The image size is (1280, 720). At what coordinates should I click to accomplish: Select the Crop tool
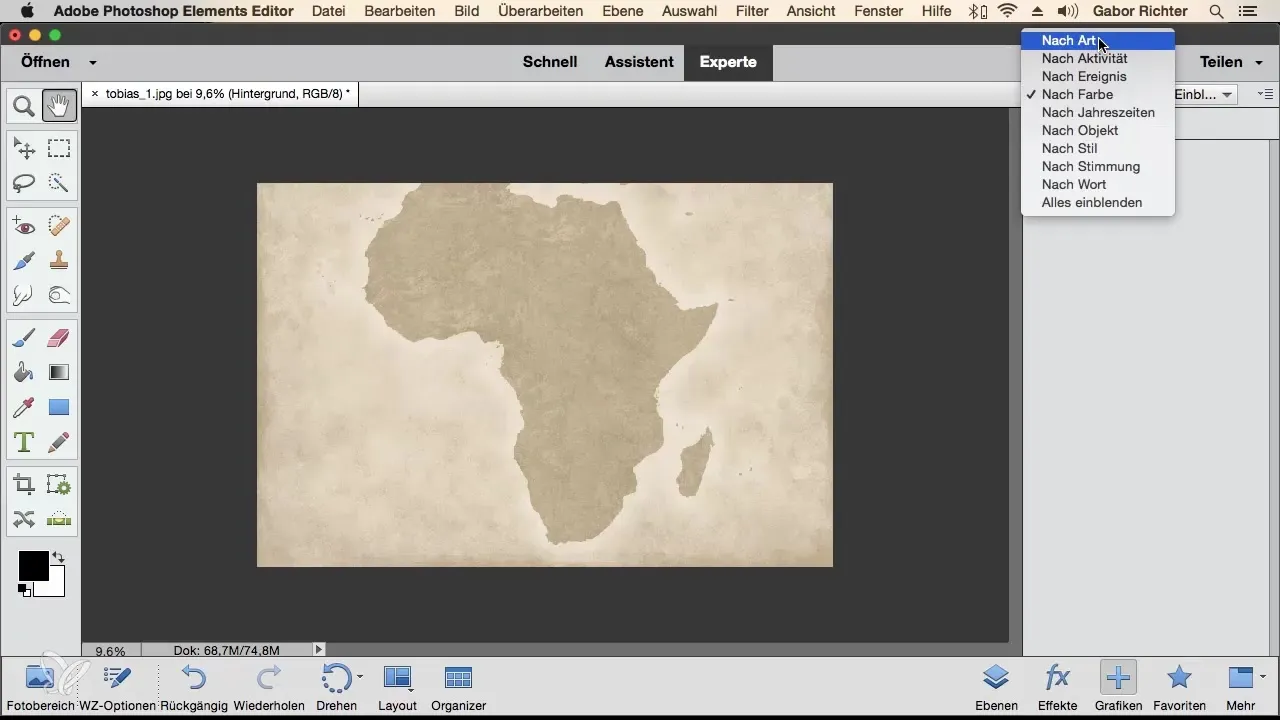[24, 485]
